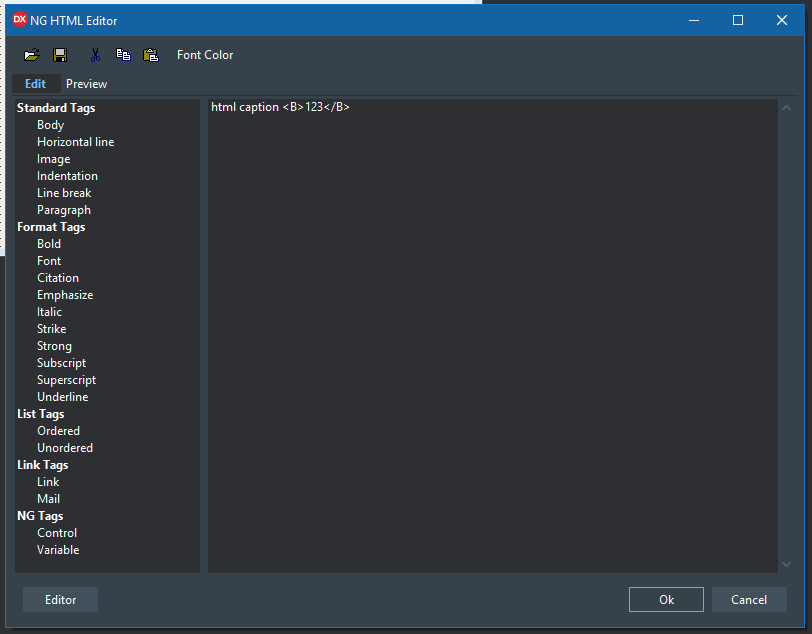Select Horizontal line under Standard Tags
This screenshot has height=634, width=812.
click(75, 142)
